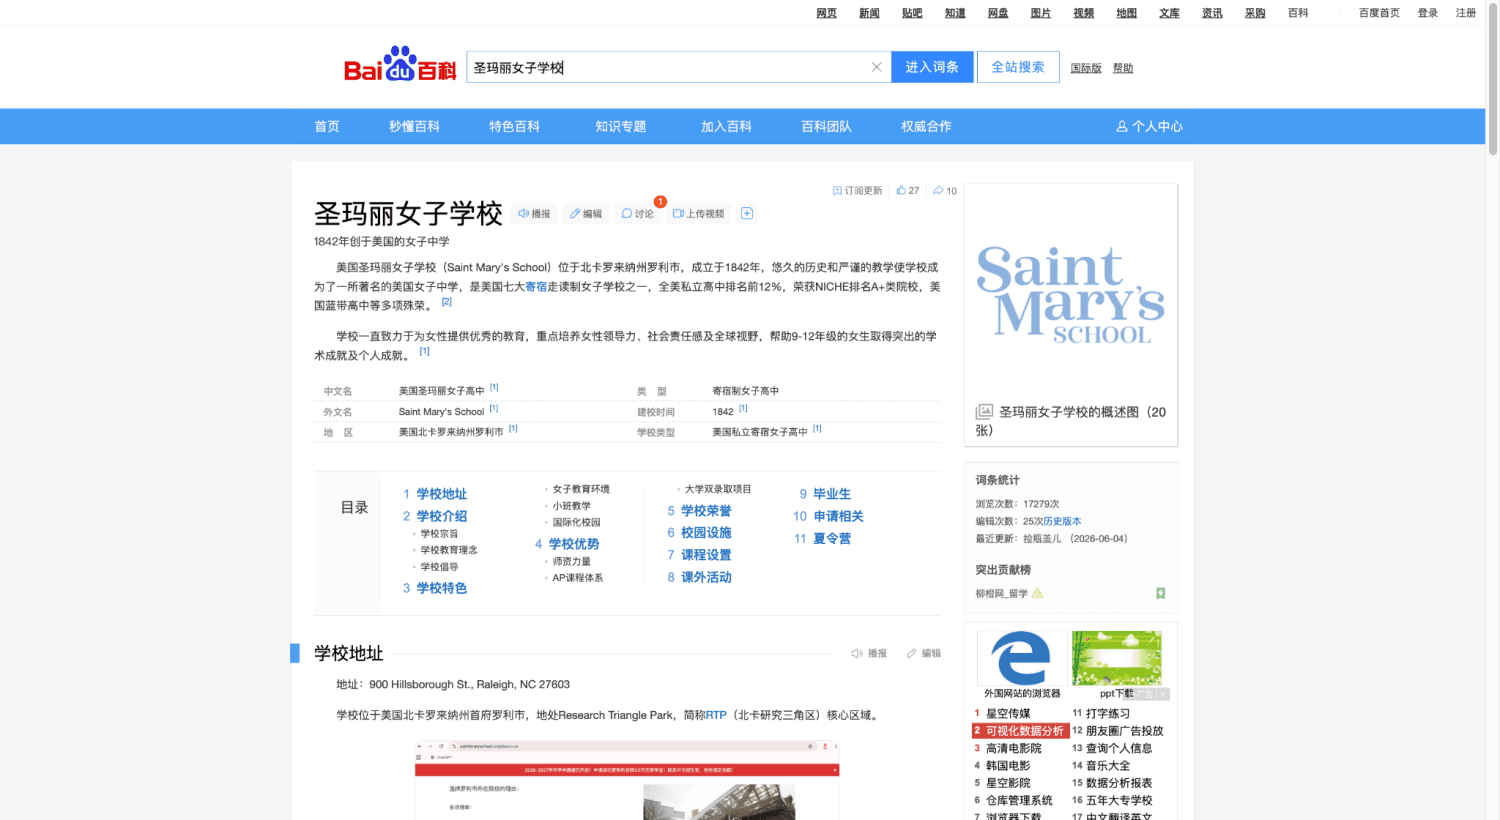The image size is (1500, 820).
Task: Click the Baidu Baike logo
Action: 400,64
